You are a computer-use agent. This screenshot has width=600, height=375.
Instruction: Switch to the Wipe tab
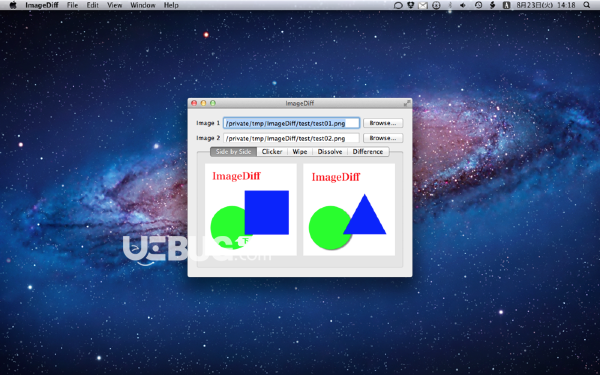click(x=300, y=152)
